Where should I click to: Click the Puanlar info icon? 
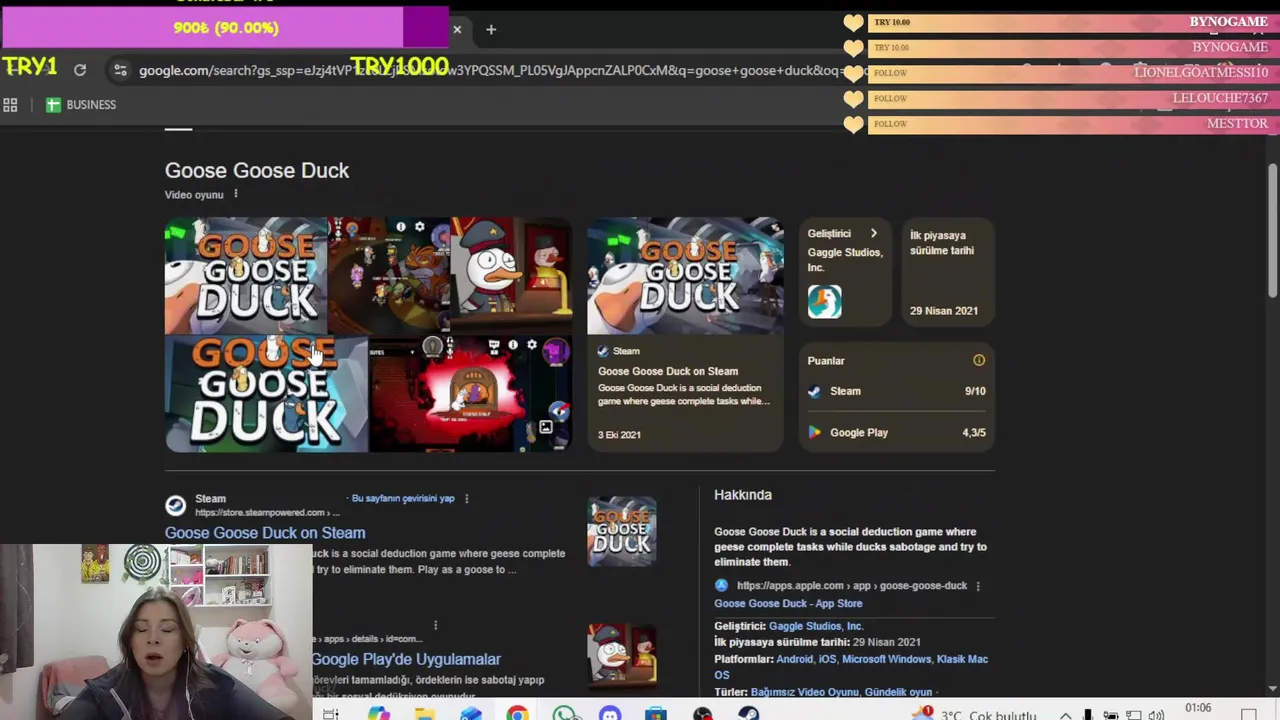tap(979, 360)
